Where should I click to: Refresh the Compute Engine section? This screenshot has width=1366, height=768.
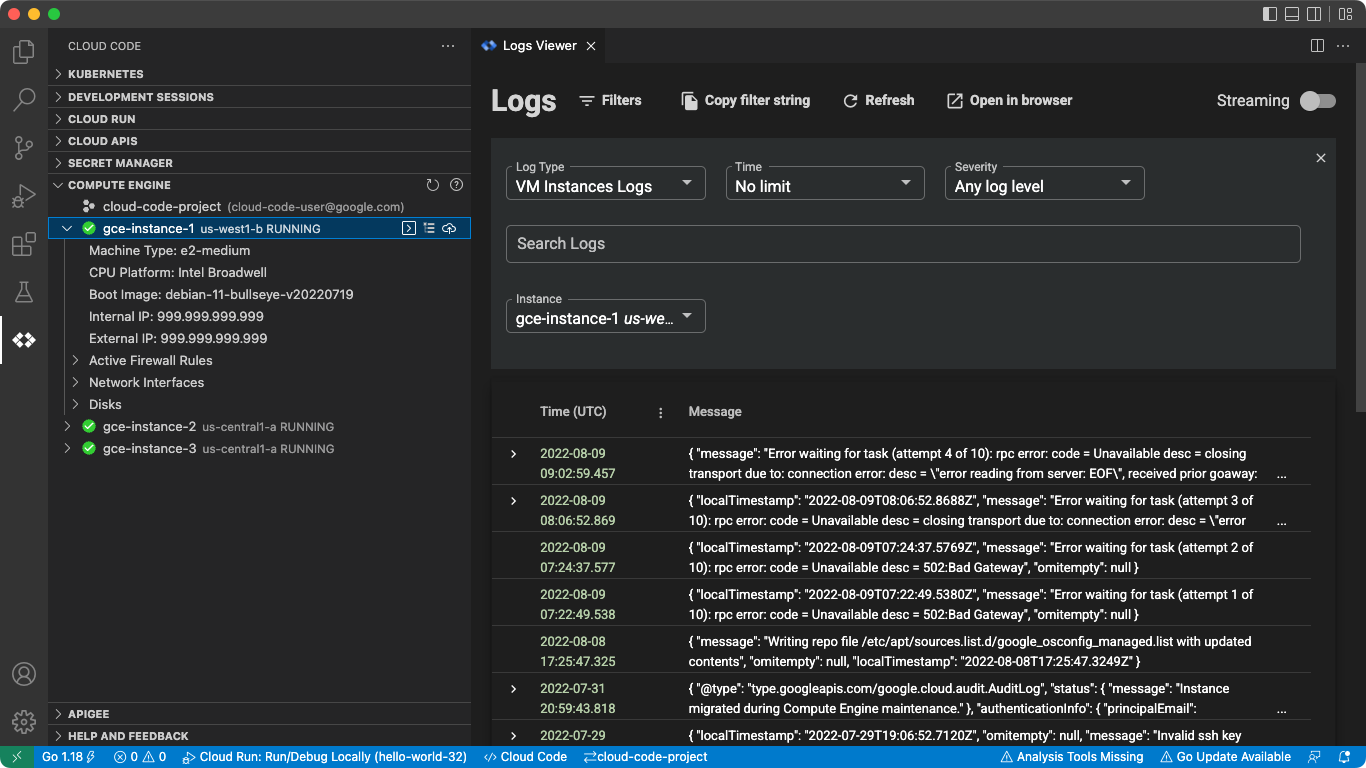[433, 185]
